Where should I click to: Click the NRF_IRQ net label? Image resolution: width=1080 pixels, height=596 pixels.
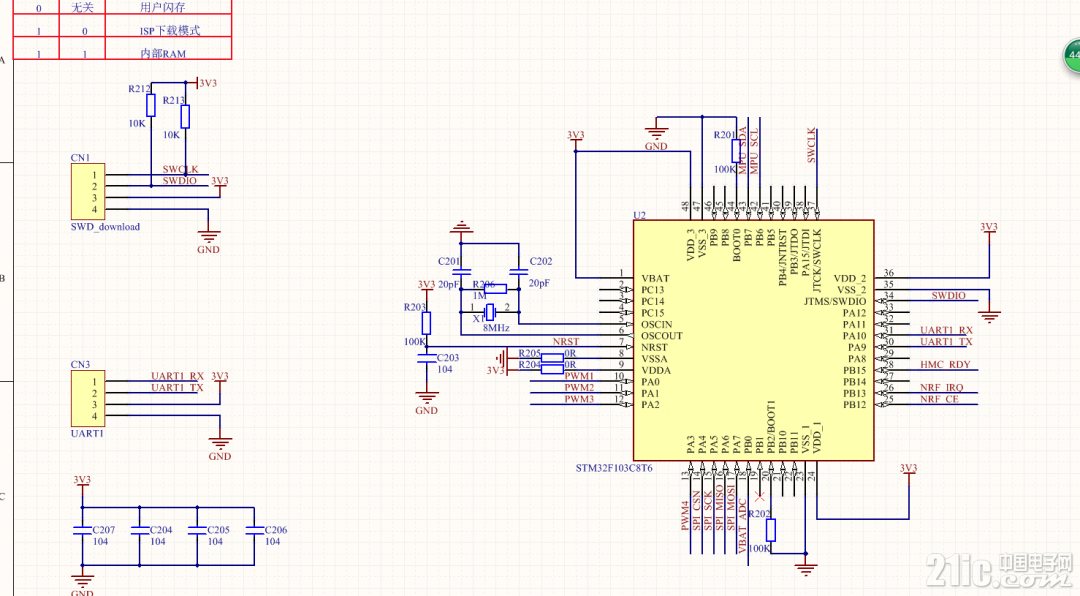(x=942, y=387)
